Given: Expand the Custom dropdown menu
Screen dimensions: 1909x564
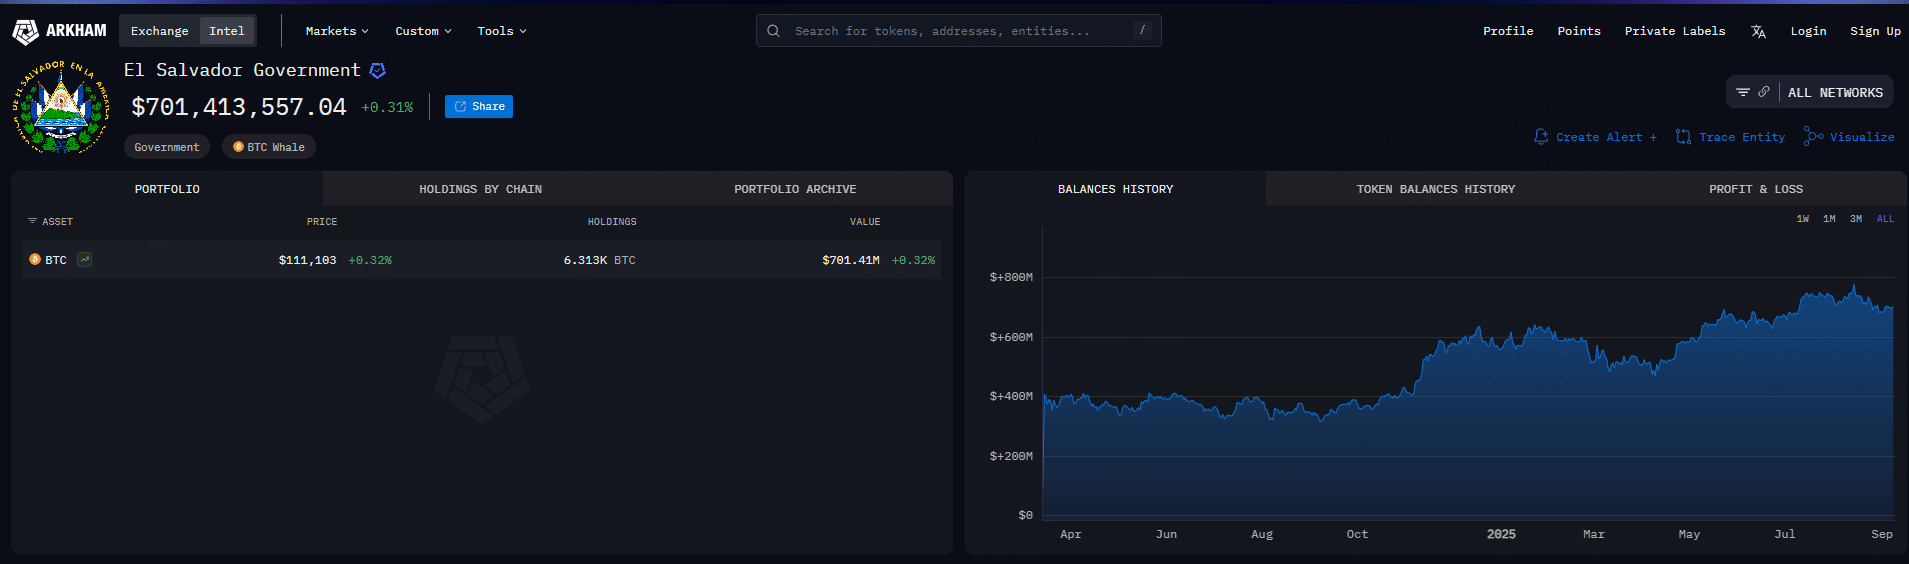Looking at the screenshot, I should pos(423,31).
